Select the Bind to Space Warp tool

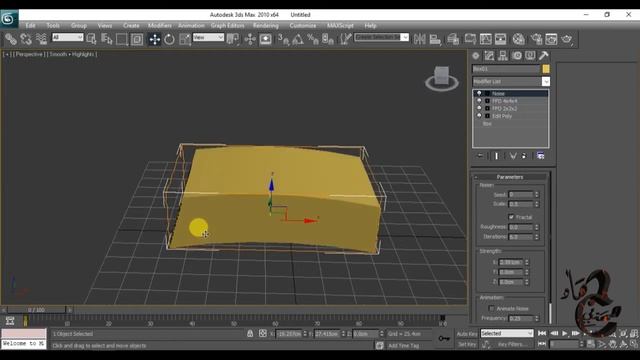(41, 39)
